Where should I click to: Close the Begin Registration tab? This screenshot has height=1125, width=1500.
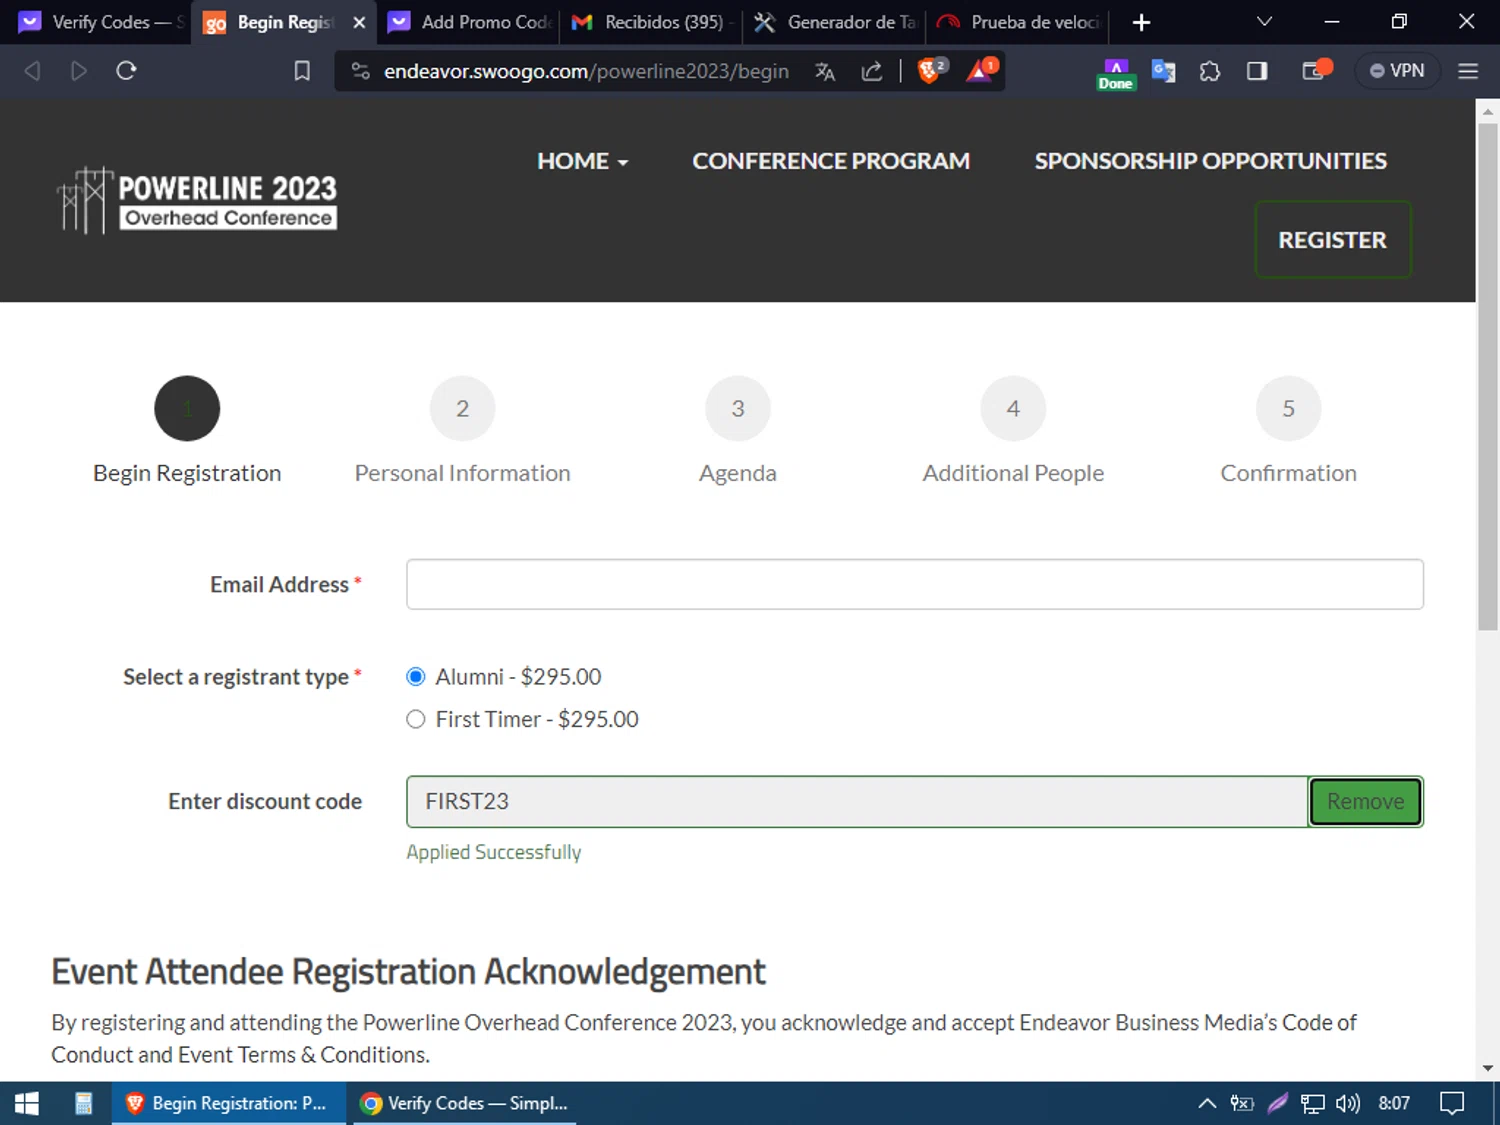tap(359, 22)
